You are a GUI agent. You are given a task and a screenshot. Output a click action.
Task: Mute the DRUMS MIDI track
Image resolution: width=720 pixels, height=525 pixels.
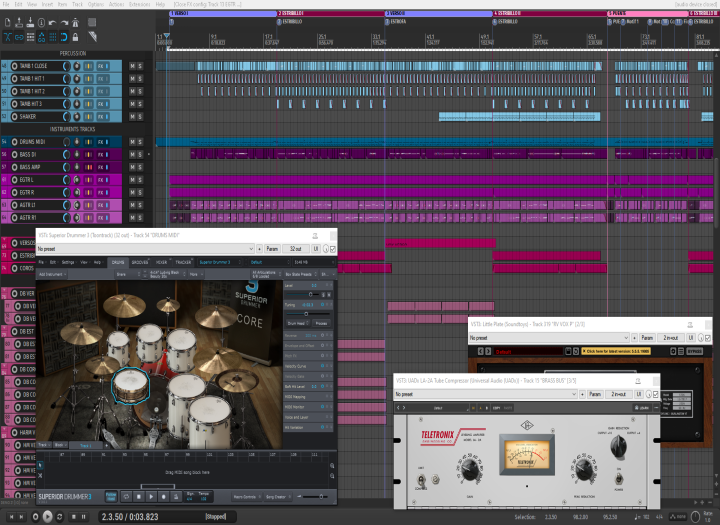(132, 142)
